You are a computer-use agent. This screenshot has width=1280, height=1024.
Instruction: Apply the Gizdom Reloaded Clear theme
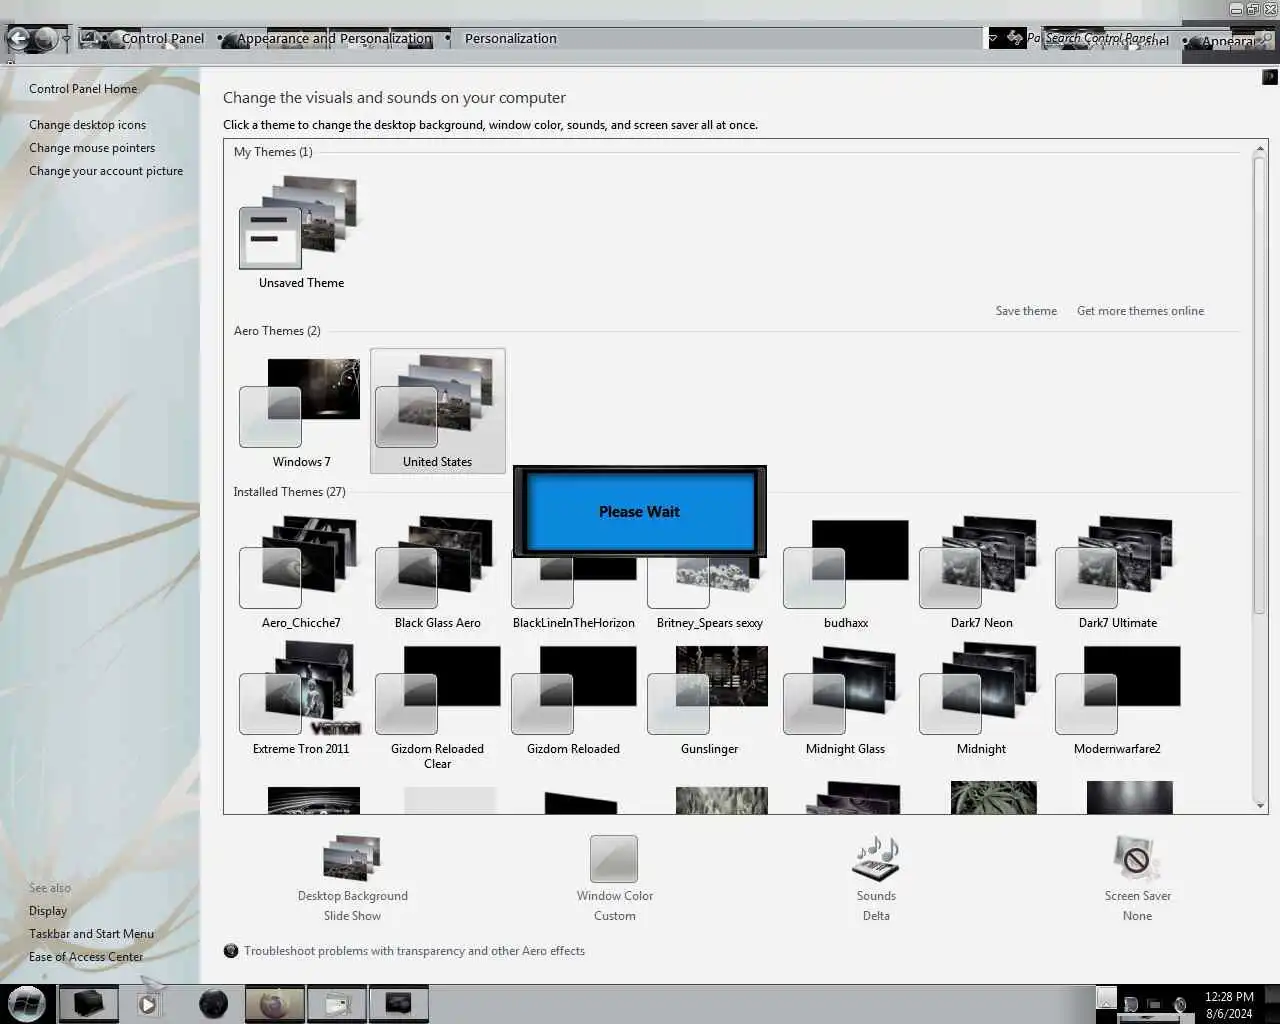tap(437, 706)
